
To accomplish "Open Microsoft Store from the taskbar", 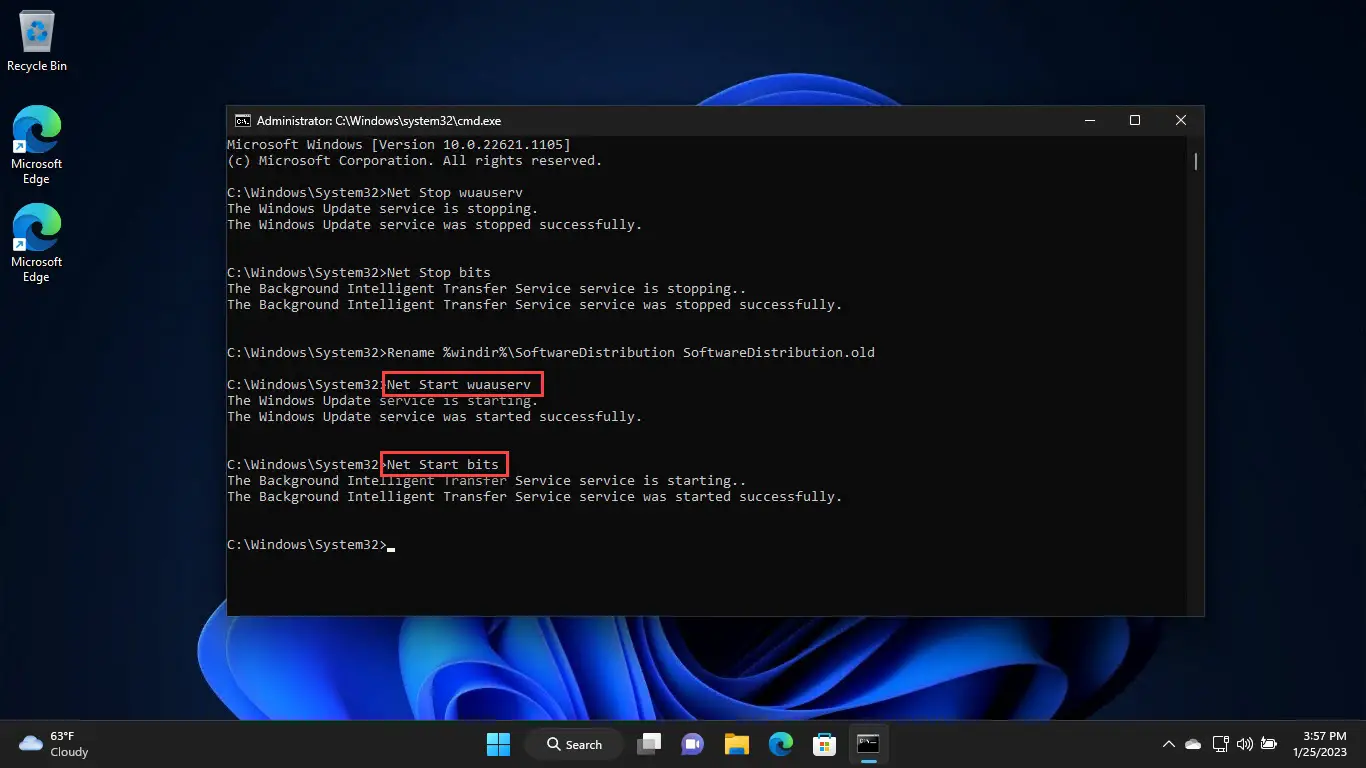I will pyautogui.click(x=824, y=744).
